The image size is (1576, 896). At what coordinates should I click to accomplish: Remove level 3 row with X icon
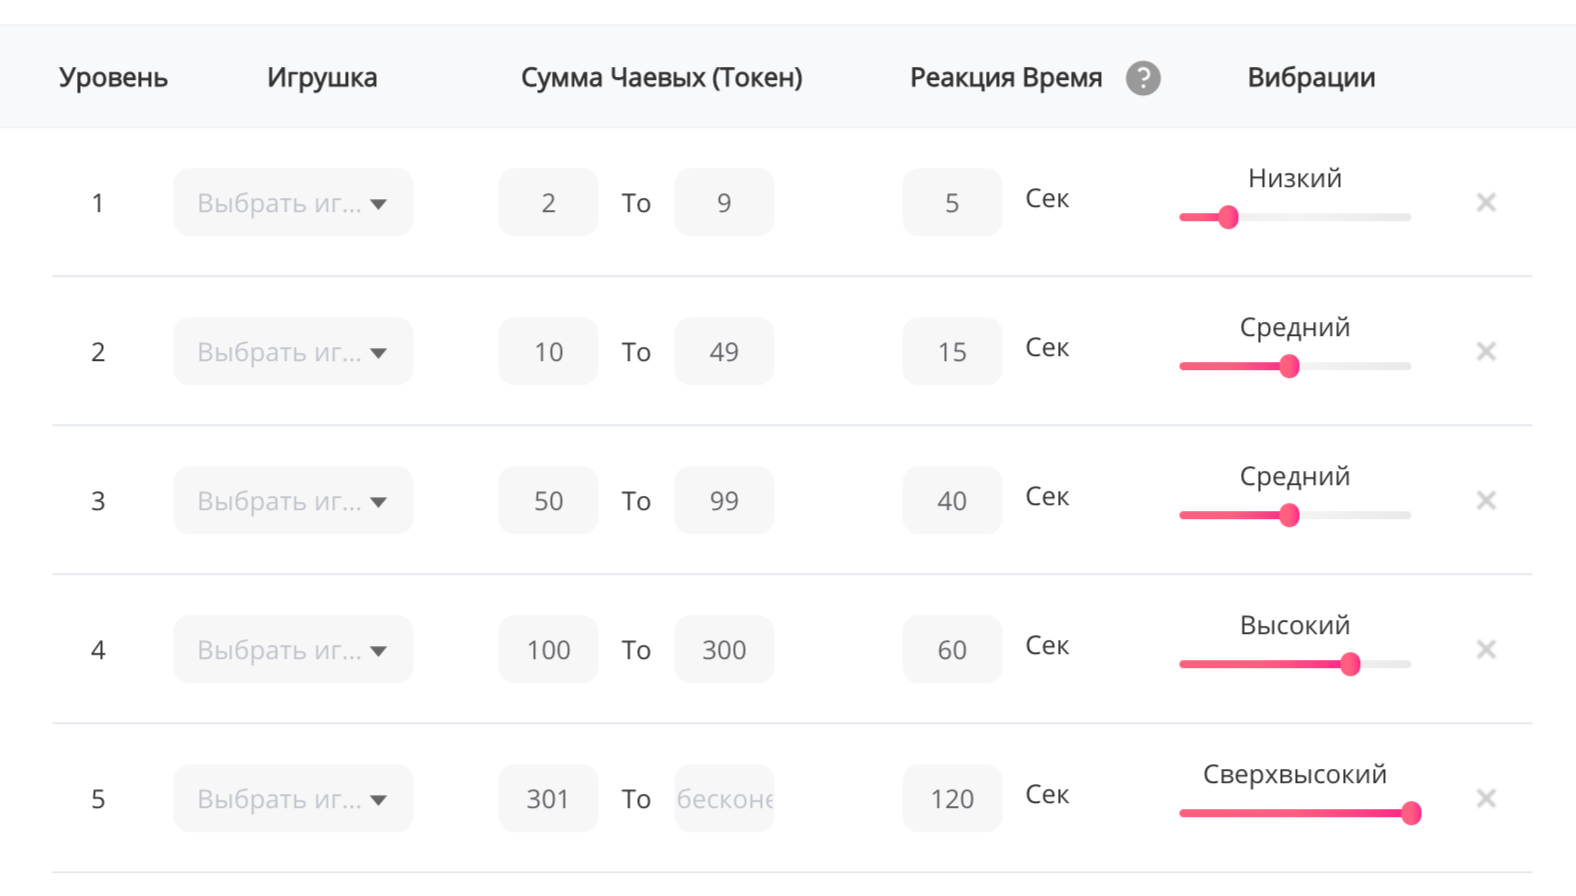click(1486, 501)
